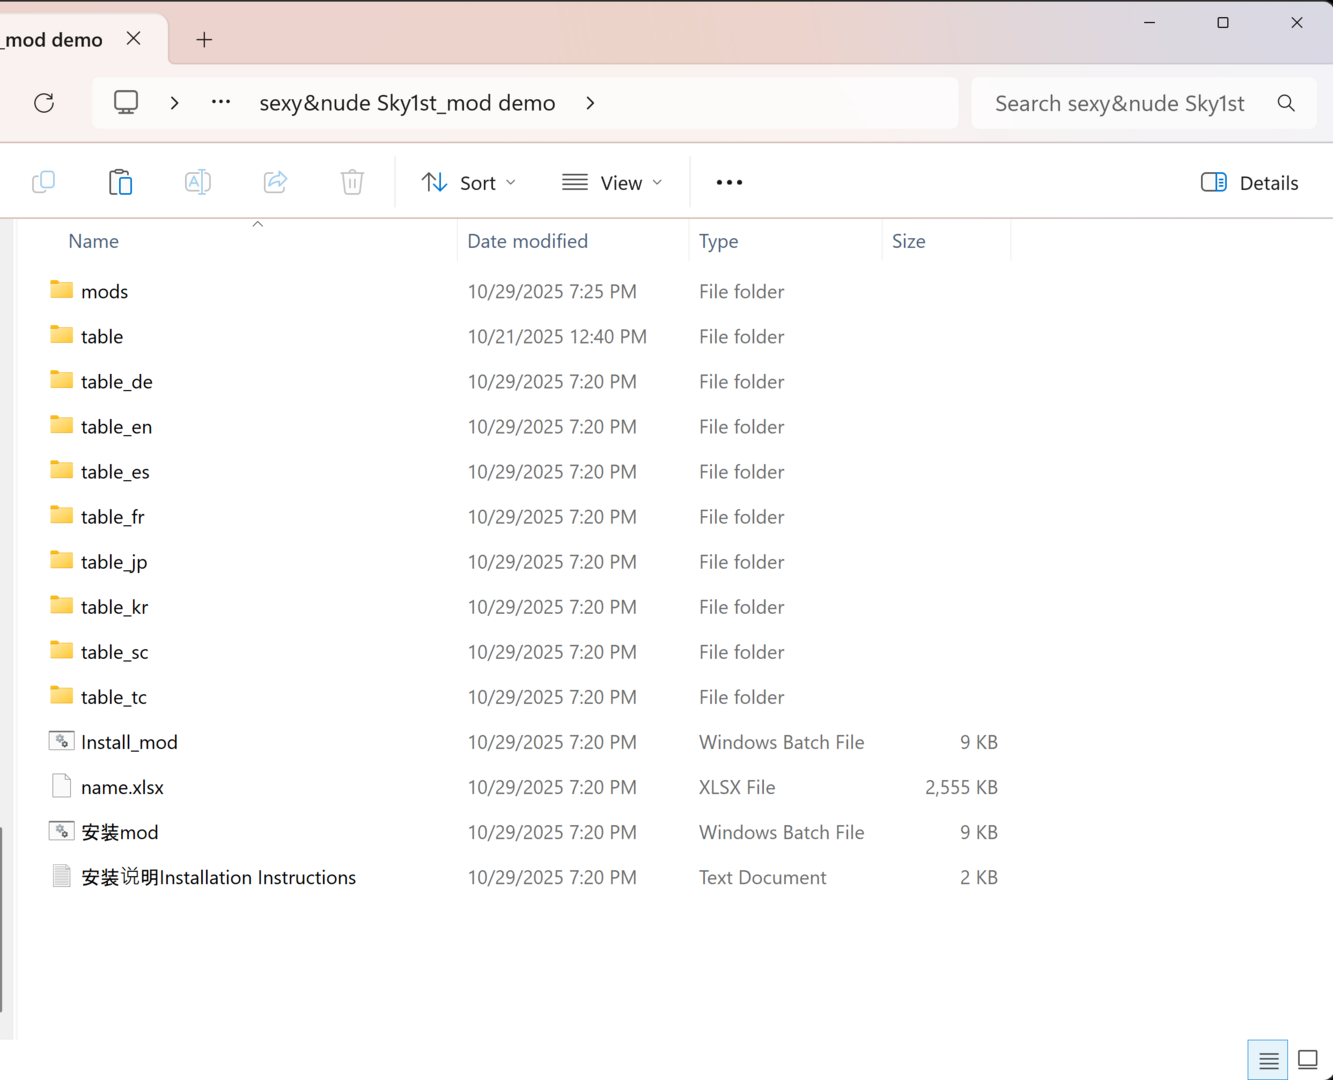
Task: Click the 2,555 KB size cell
Action: coord(961,787)
